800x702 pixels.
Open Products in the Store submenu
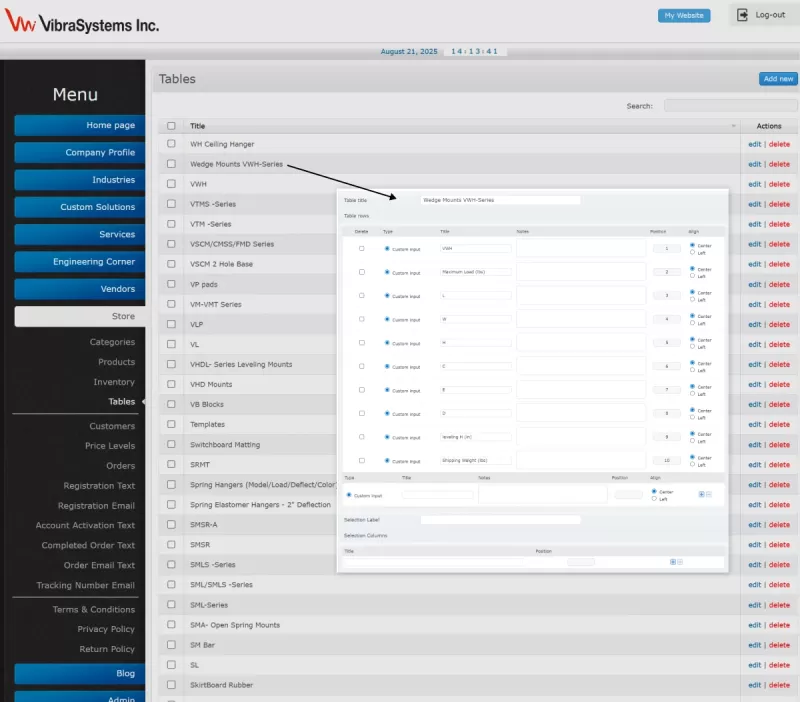click(x=116, y=362)
